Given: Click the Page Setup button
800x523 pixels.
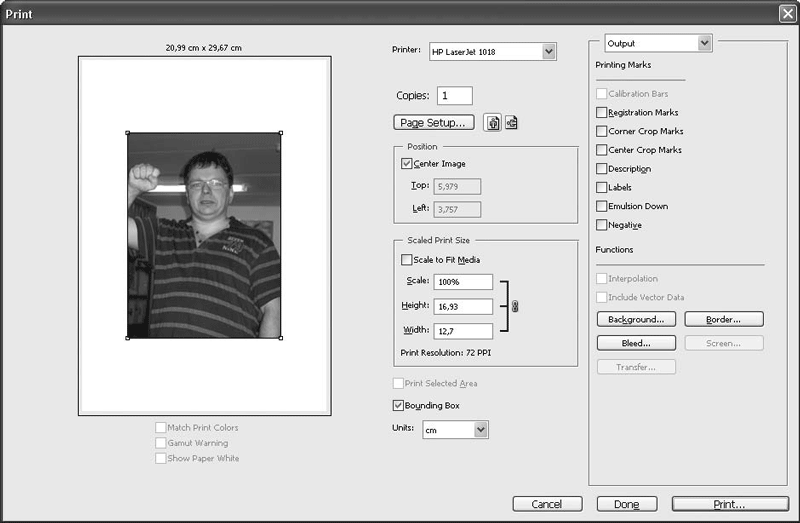Looking at the screenshot, I should click(434, 123).
